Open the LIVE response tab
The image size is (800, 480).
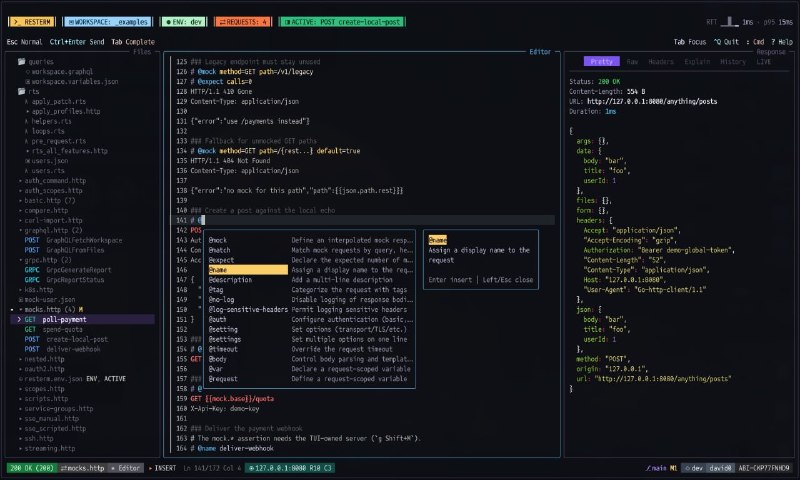[763, 61]
